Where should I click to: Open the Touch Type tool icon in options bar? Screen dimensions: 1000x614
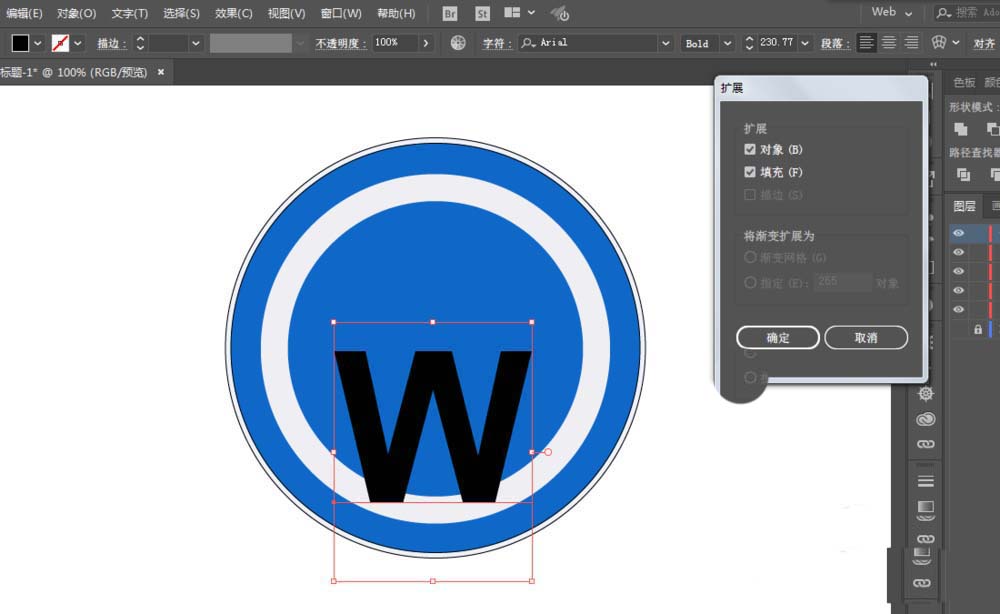938,43
